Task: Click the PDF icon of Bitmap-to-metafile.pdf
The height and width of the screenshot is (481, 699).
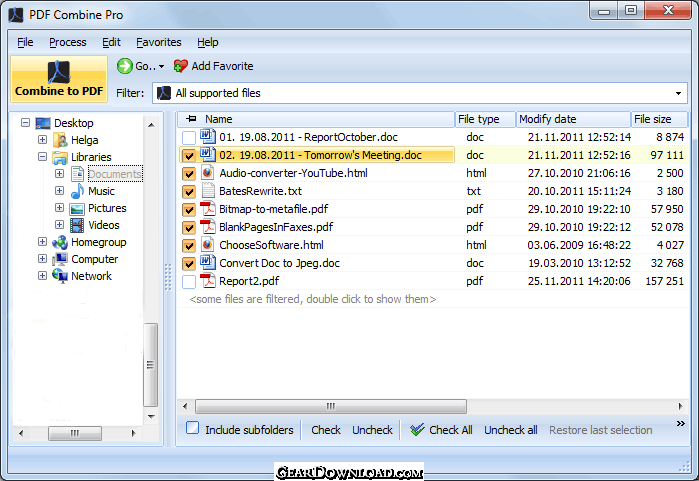Action: tap(207, 208)
